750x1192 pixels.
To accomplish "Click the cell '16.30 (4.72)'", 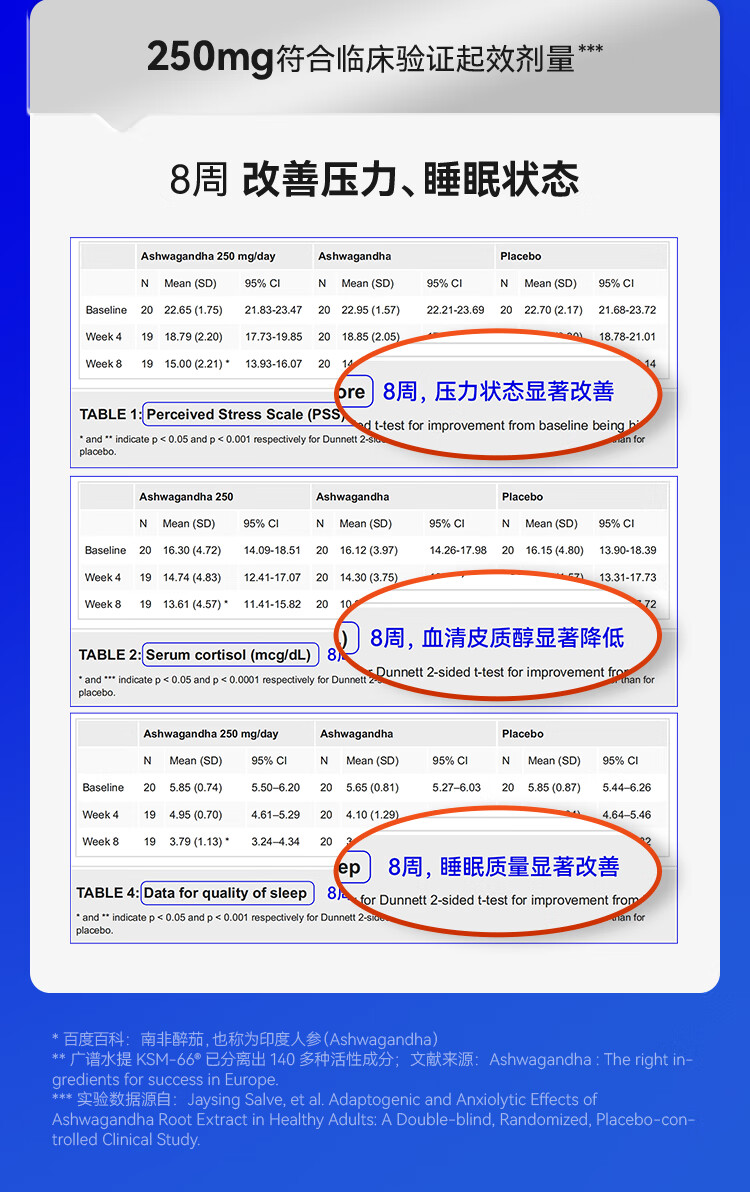I will tap(192, 550).
